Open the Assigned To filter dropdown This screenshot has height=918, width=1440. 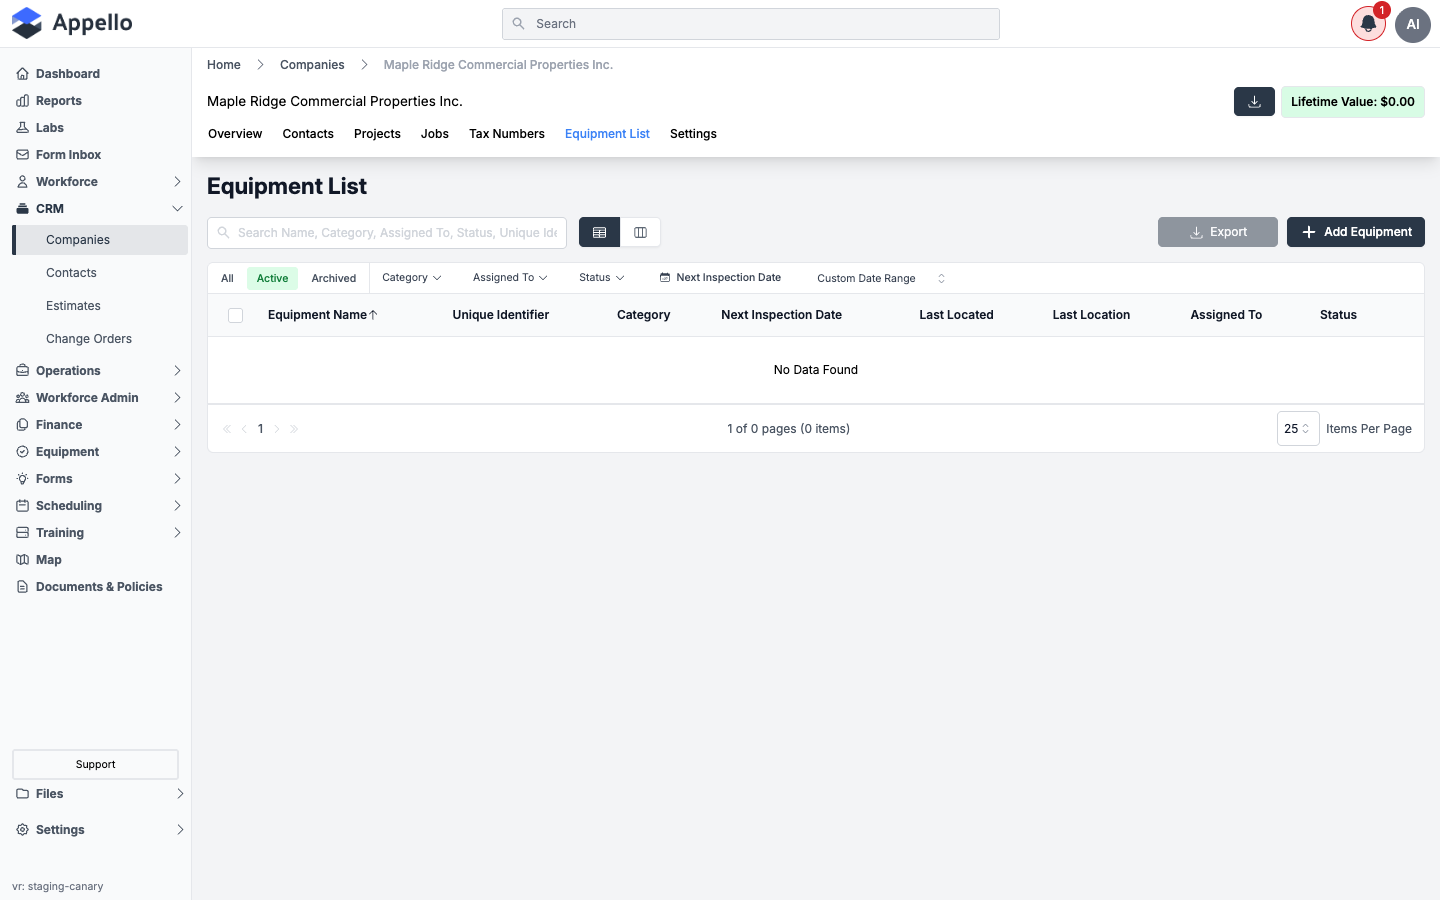(510, 278)
